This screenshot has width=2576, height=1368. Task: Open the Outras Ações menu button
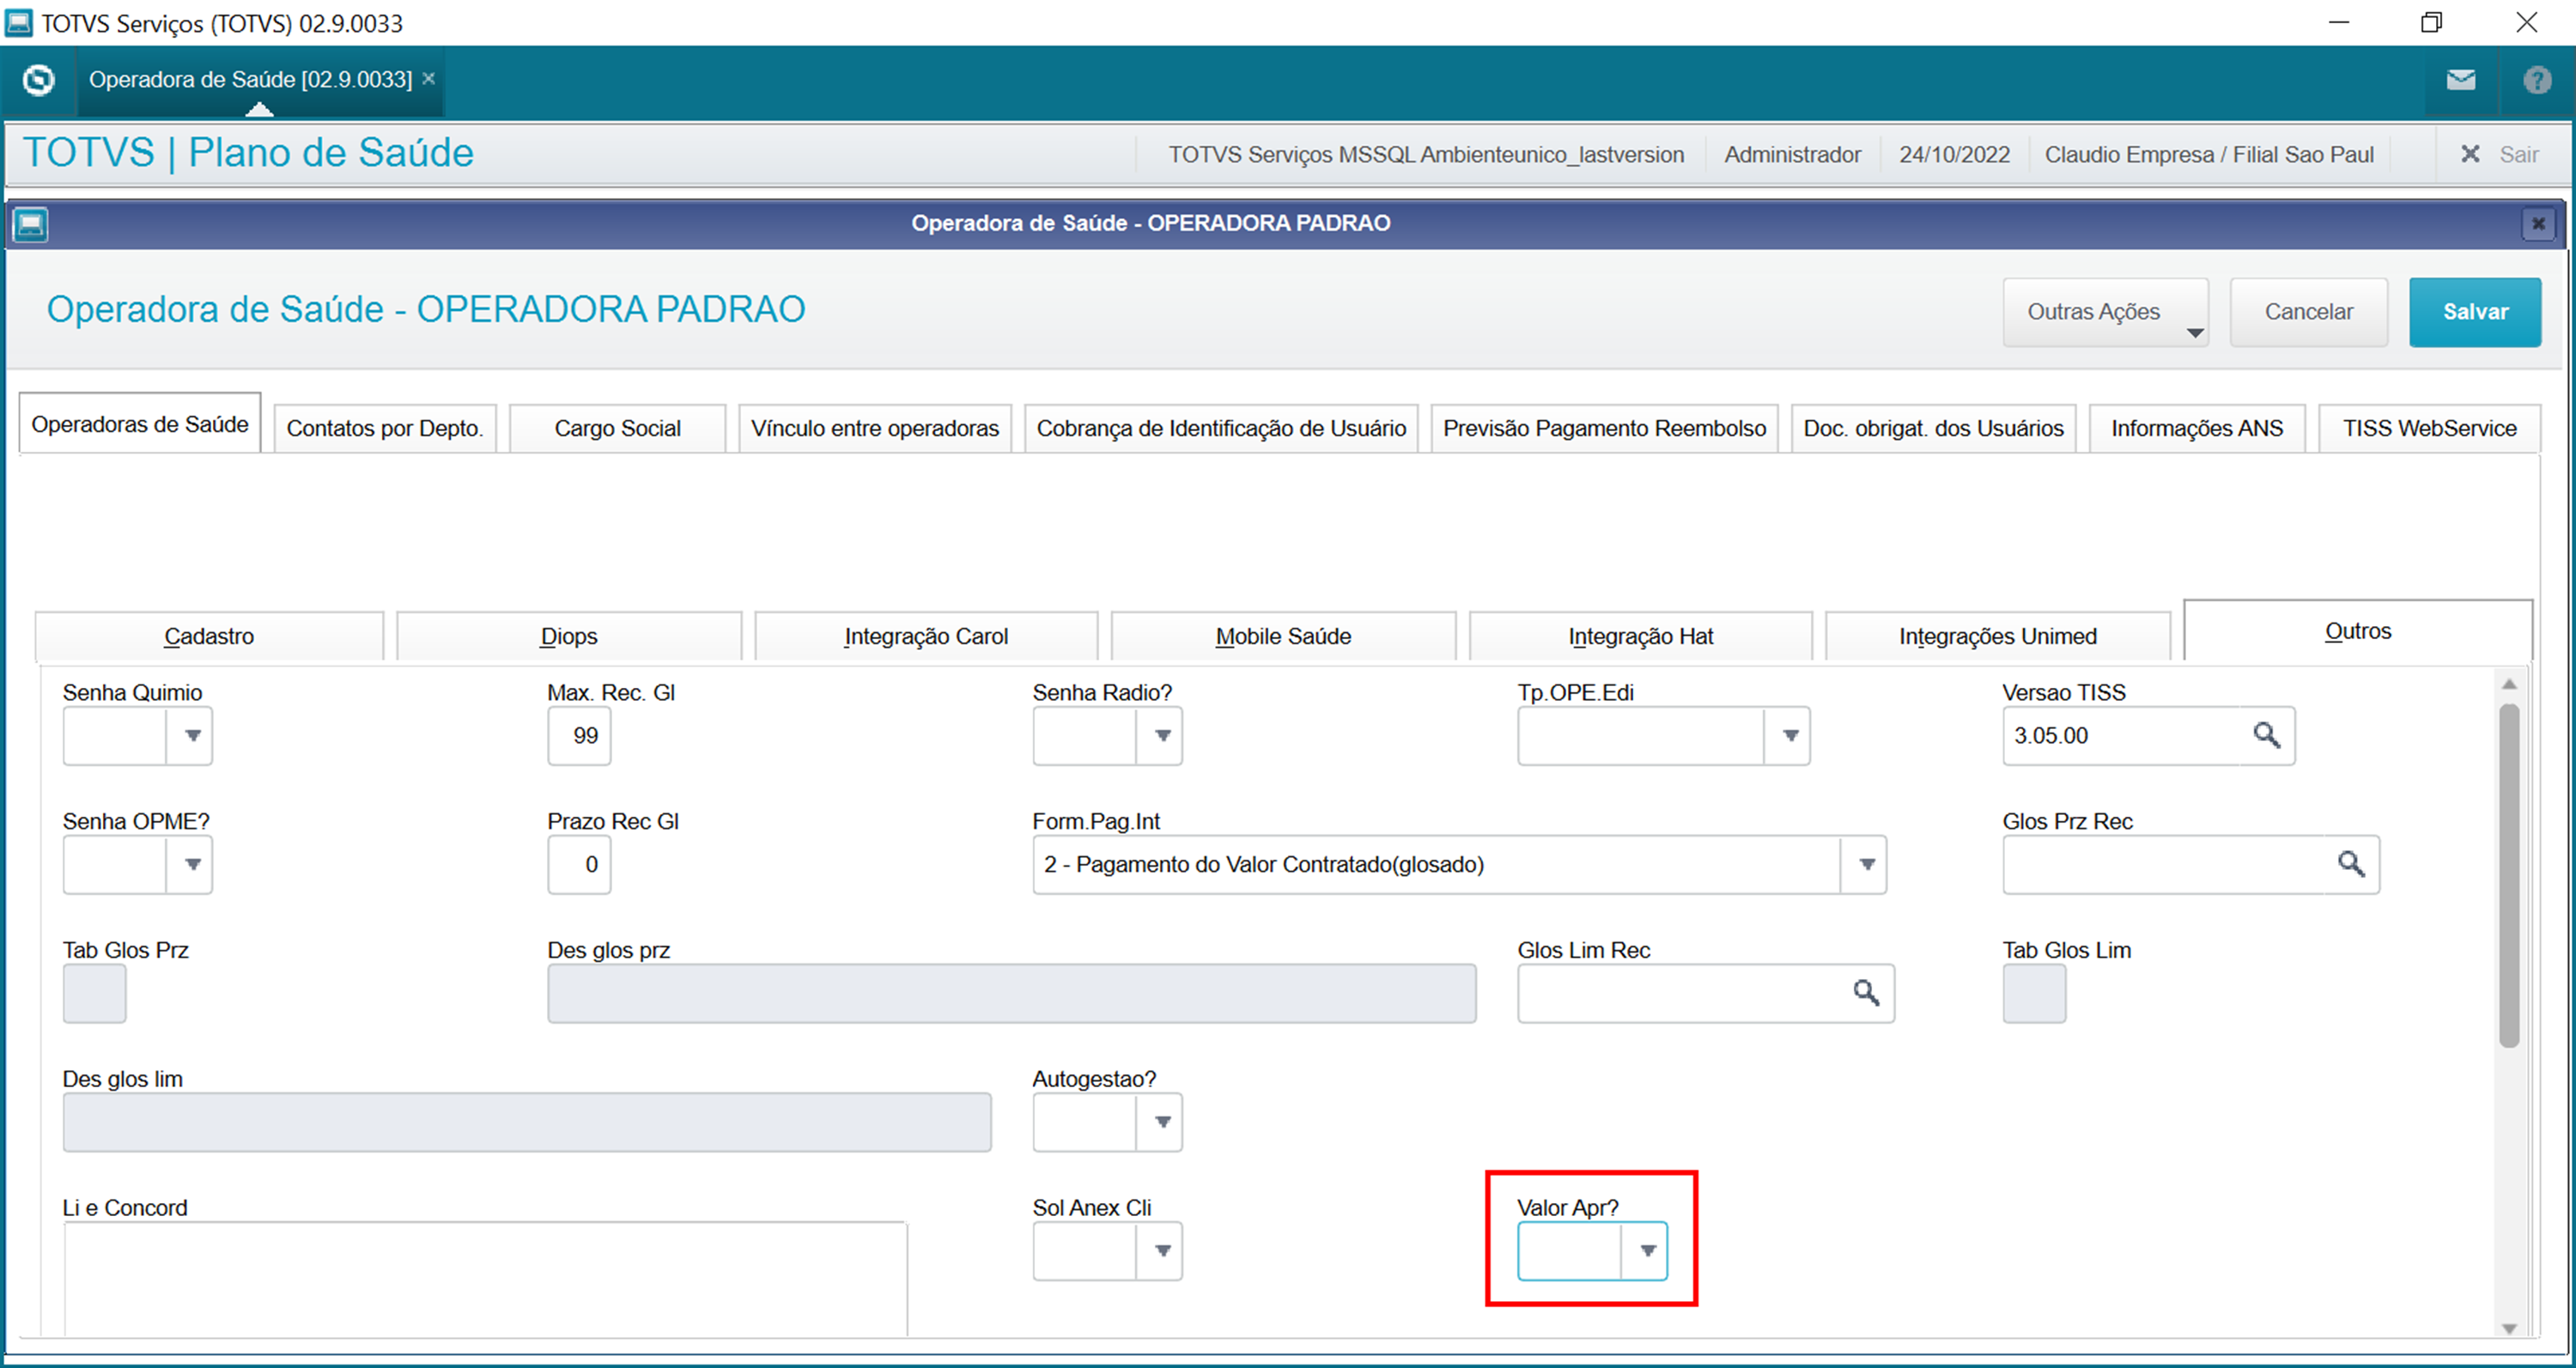pyautogui.click(x=2104, y=312)
